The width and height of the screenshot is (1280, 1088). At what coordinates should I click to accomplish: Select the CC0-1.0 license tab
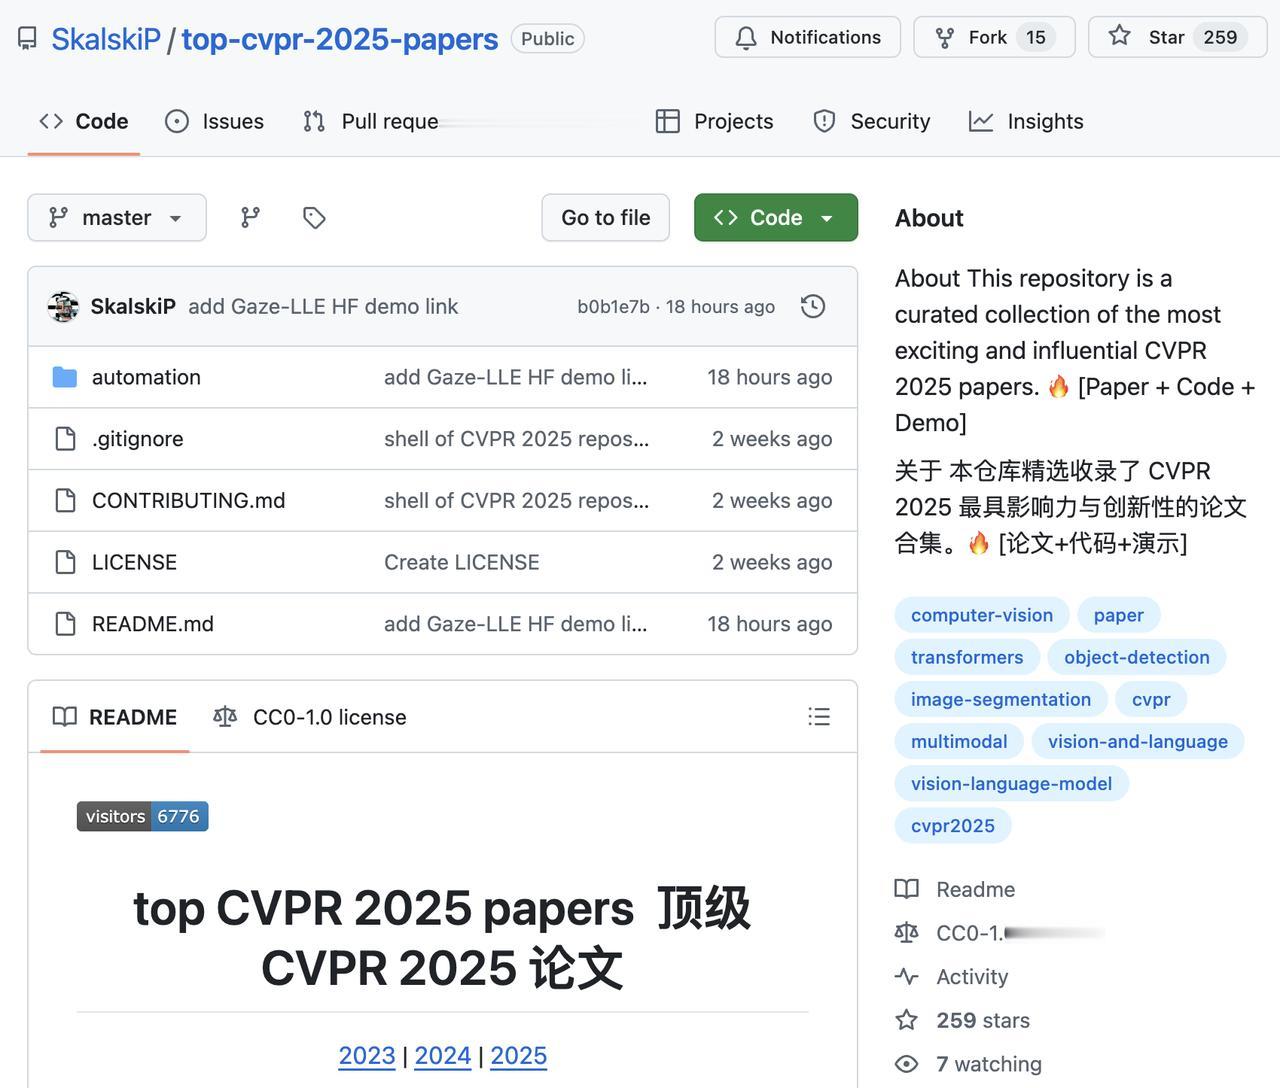point(310,717)
